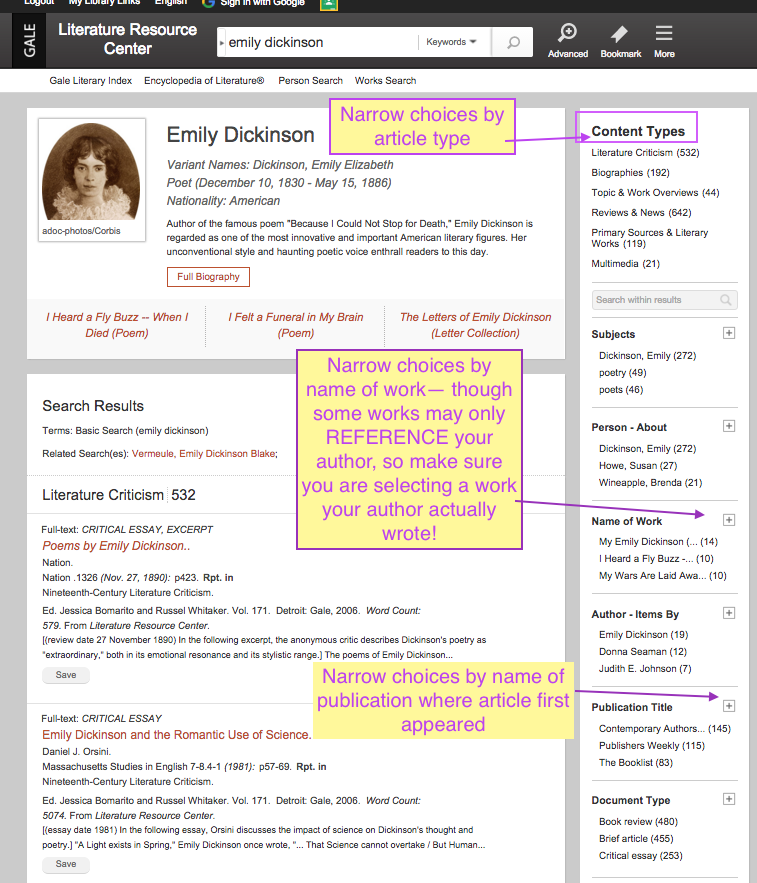Click the GALE logo
757x883 pixels.
[29, 41]
